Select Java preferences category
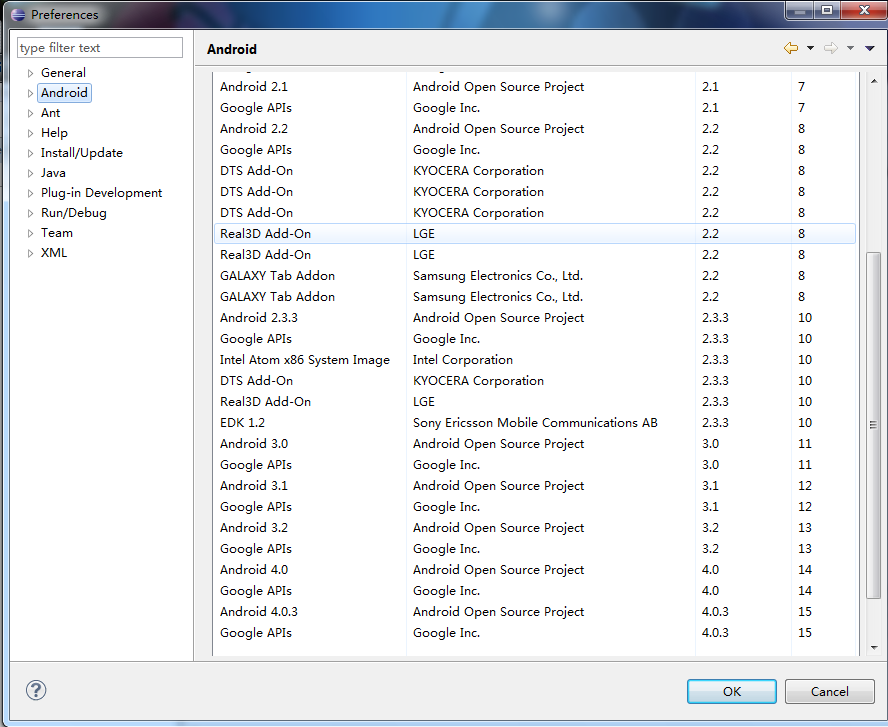Screen dimensions: 888x727 point(53,173)
